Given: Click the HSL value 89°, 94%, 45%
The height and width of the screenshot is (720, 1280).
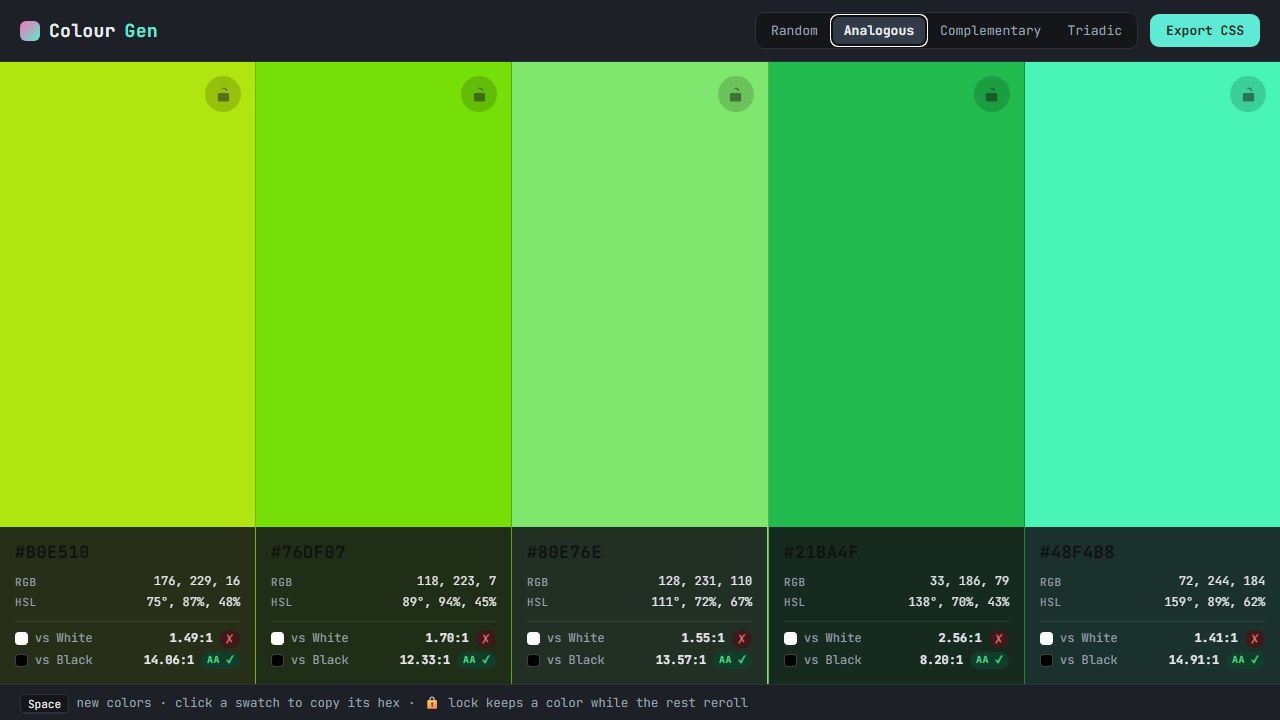Looking at the screenshot, I should click(x=449, y=602).
